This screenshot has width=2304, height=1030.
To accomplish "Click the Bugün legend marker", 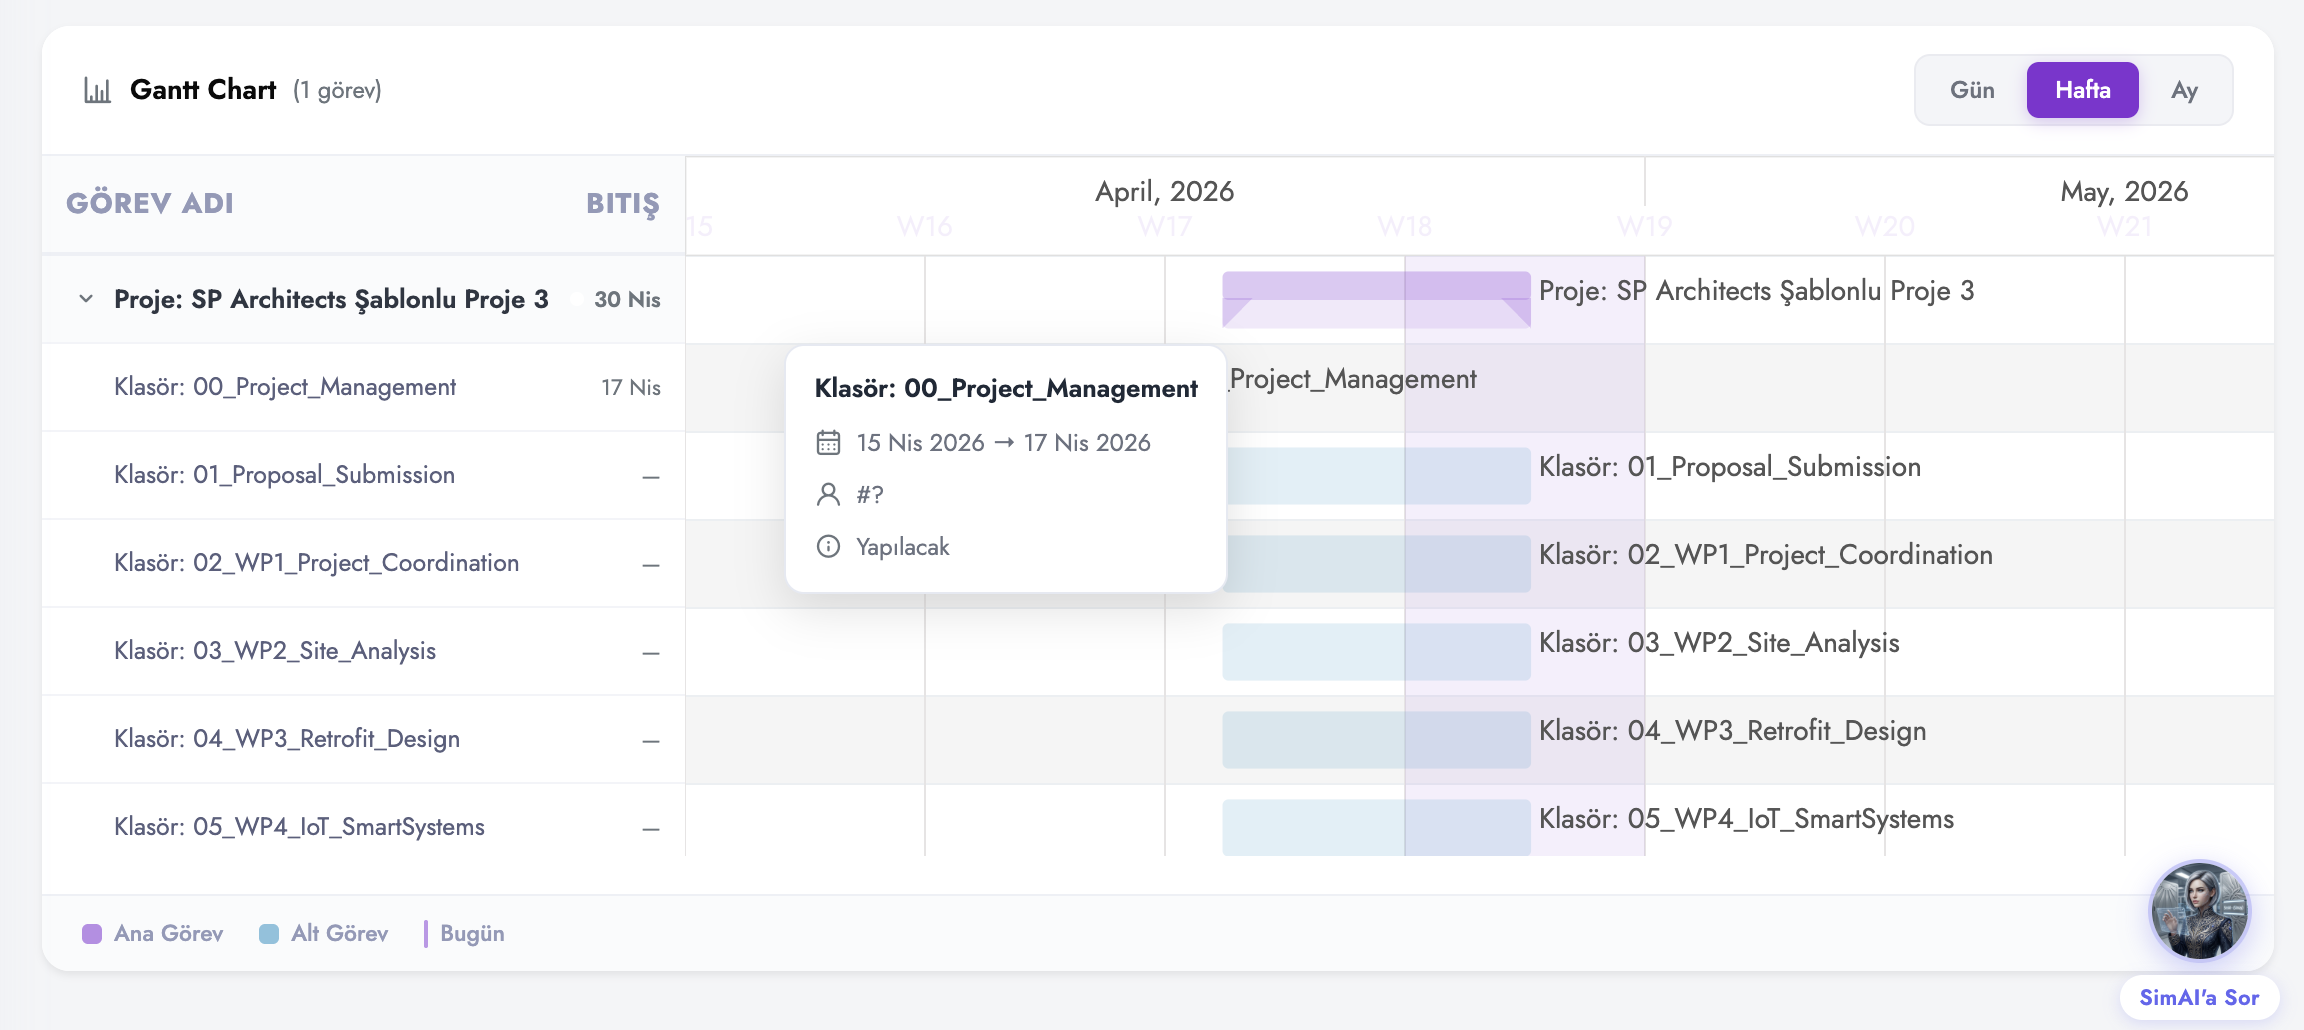I will pyautogui.click(x=426, y=934).
